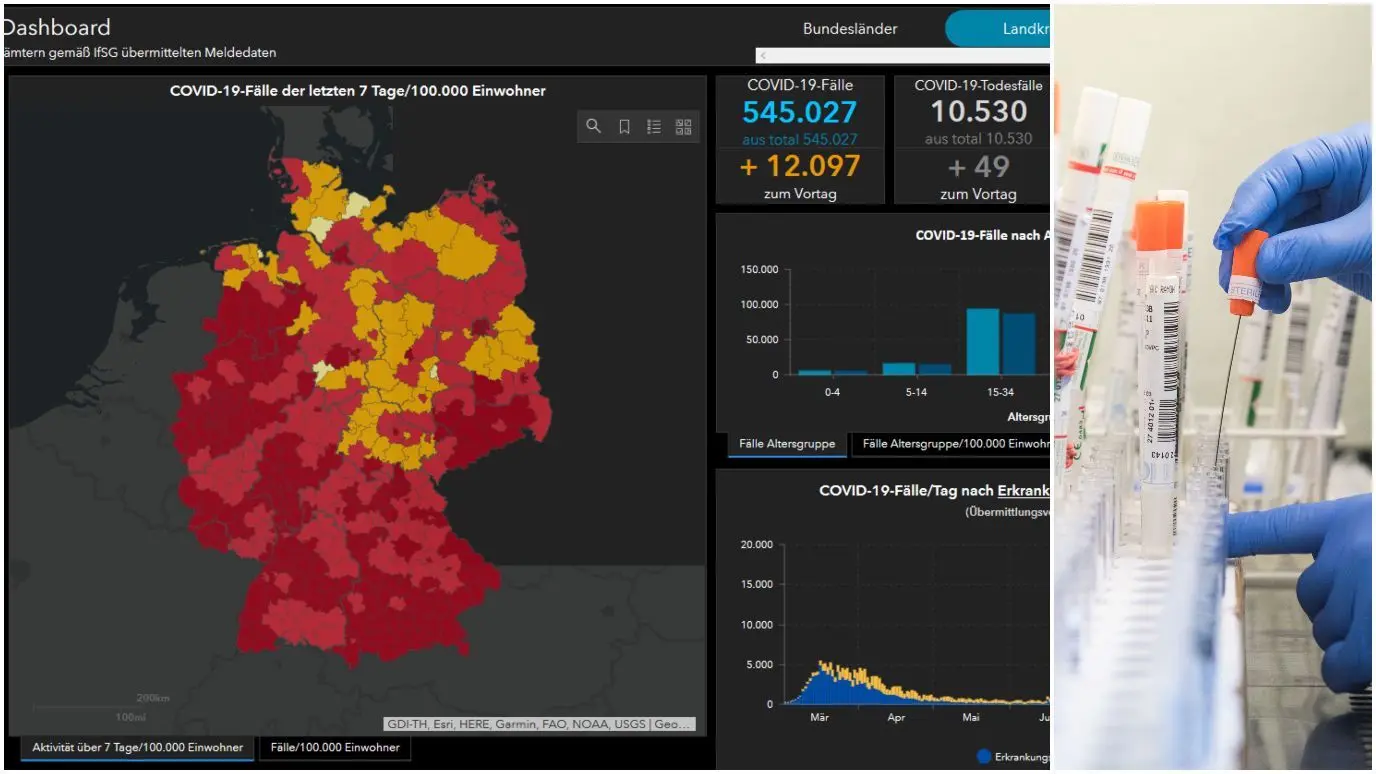Viewport: 1376px width, 774px height.
Task: Click the map attribution text GDI-TH, Esri
Action: point(539,724)
